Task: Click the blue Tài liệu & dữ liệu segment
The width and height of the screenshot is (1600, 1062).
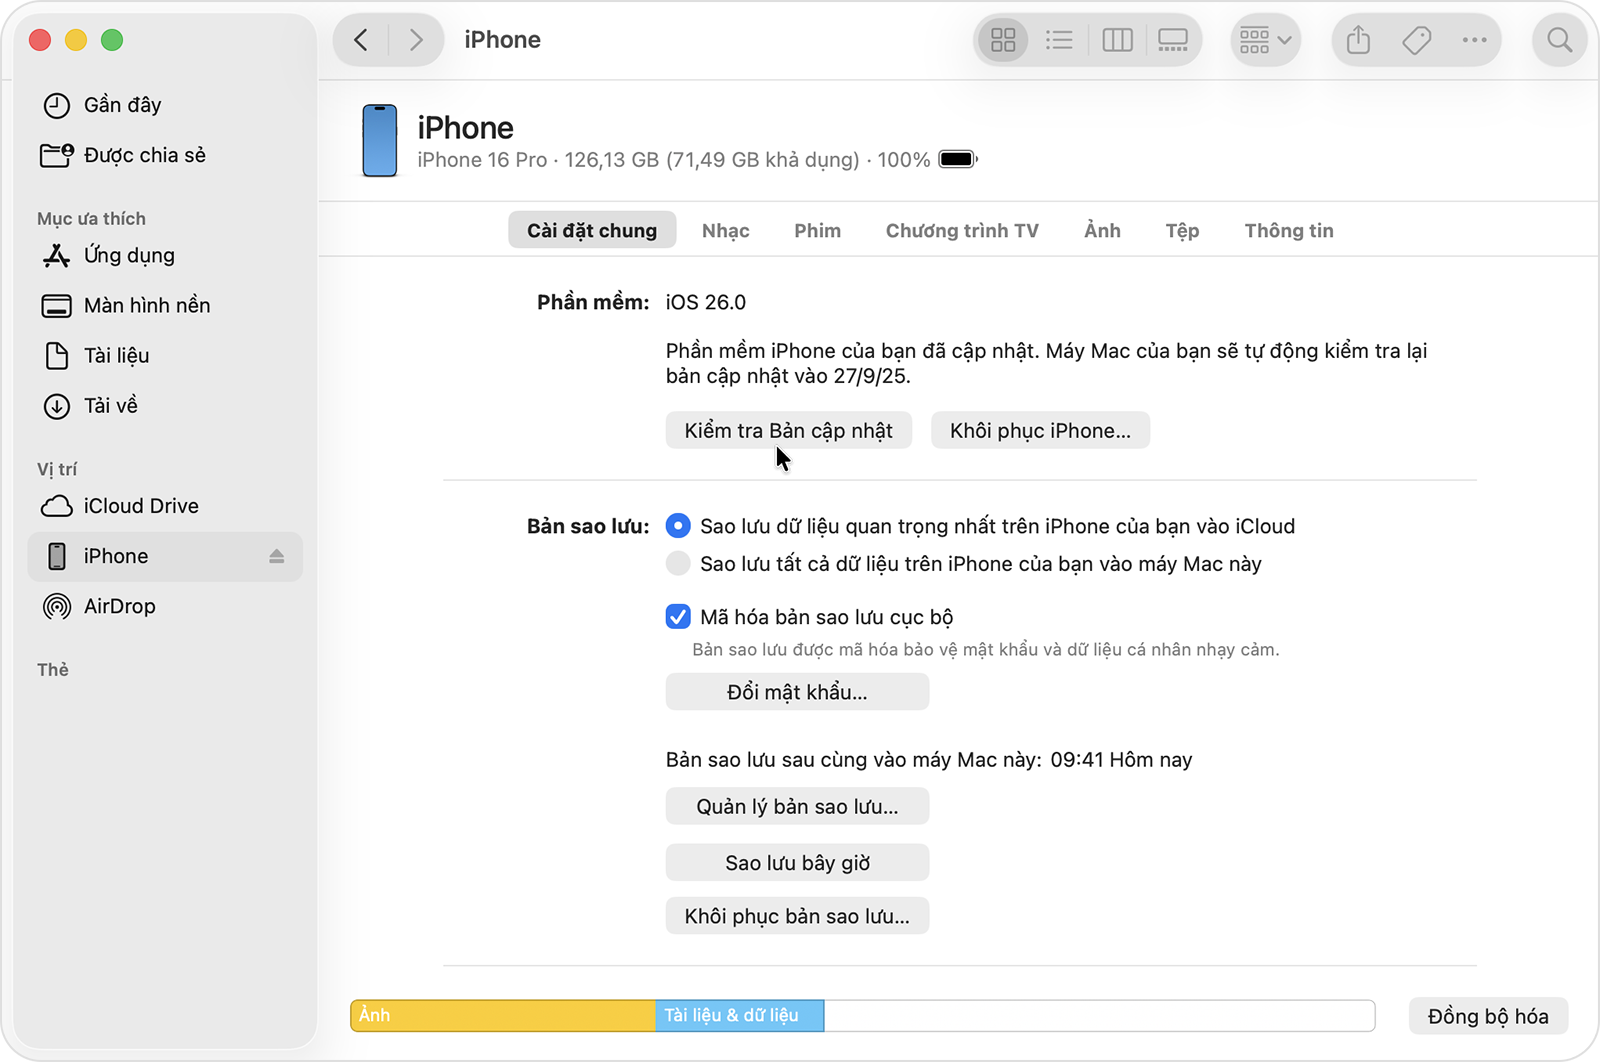Action: tap(740, 1015)
